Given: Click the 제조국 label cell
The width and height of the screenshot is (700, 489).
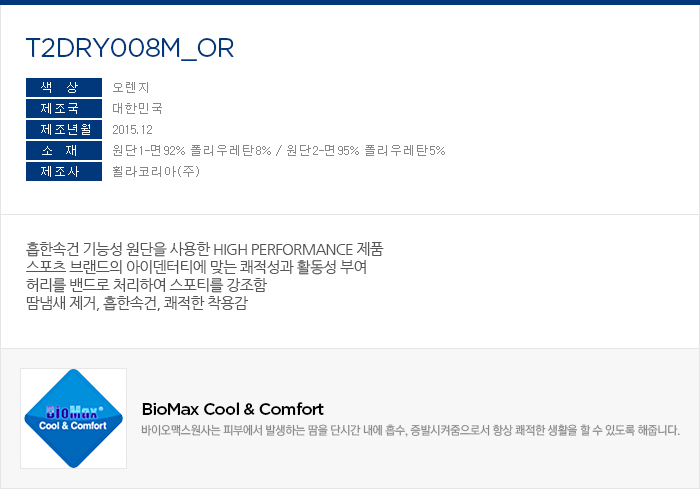Looking at the screenshot, I should coord(65,108).
